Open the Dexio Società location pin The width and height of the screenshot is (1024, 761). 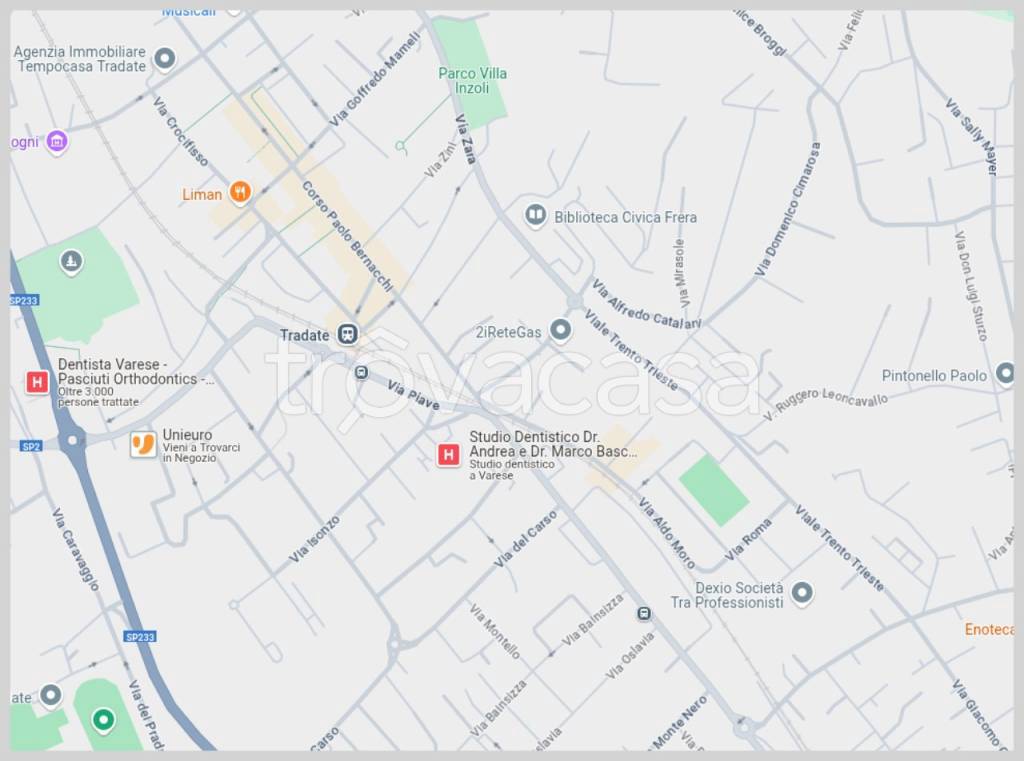[802, 593]
